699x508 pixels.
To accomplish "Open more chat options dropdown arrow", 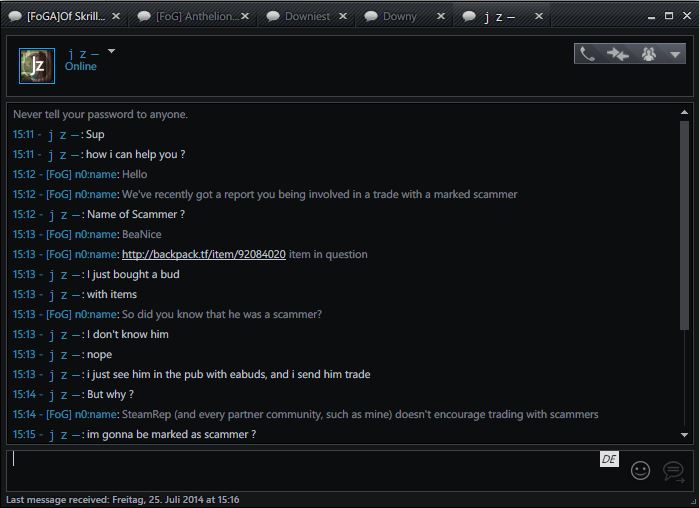I will 675,55.
